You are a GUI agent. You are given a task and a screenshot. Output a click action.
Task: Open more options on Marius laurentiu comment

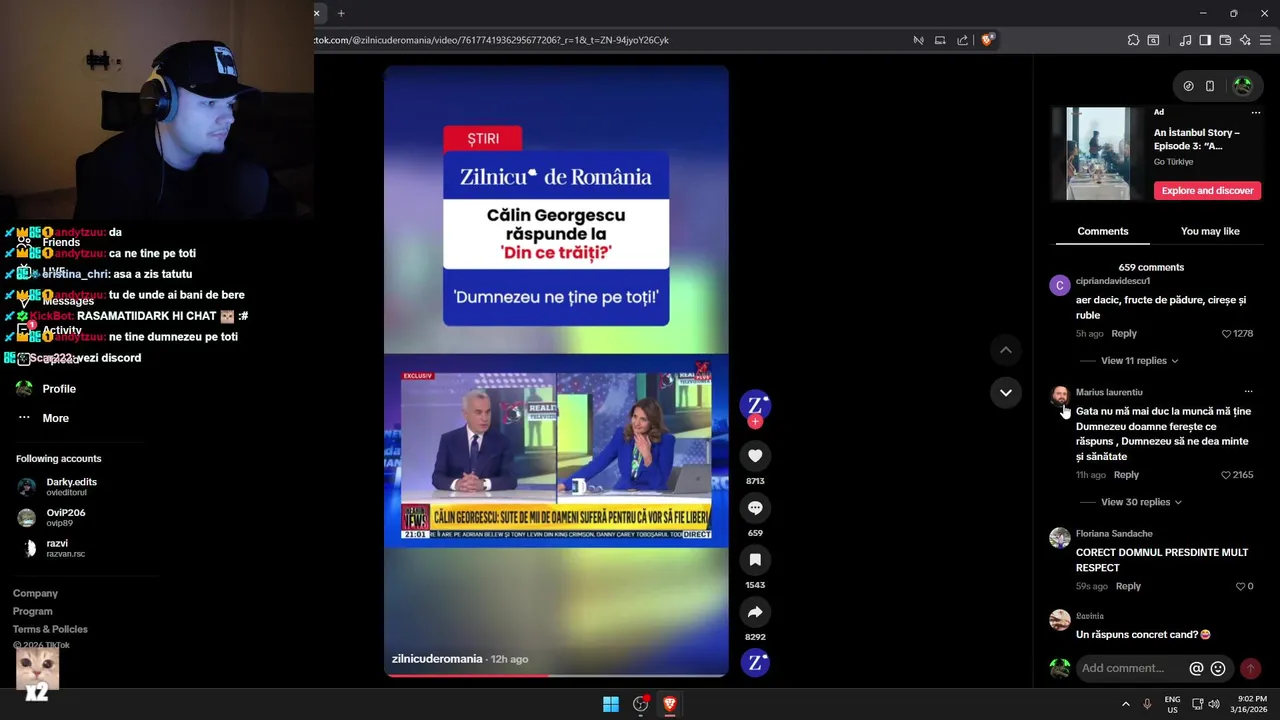point(1248,392)
